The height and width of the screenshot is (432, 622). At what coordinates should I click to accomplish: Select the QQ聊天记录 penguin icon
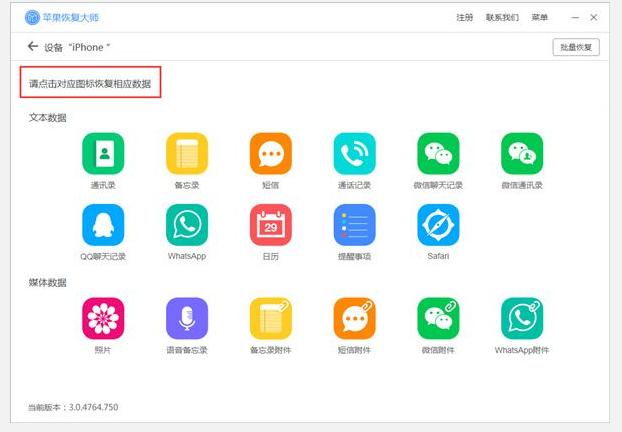pos(103,225)
